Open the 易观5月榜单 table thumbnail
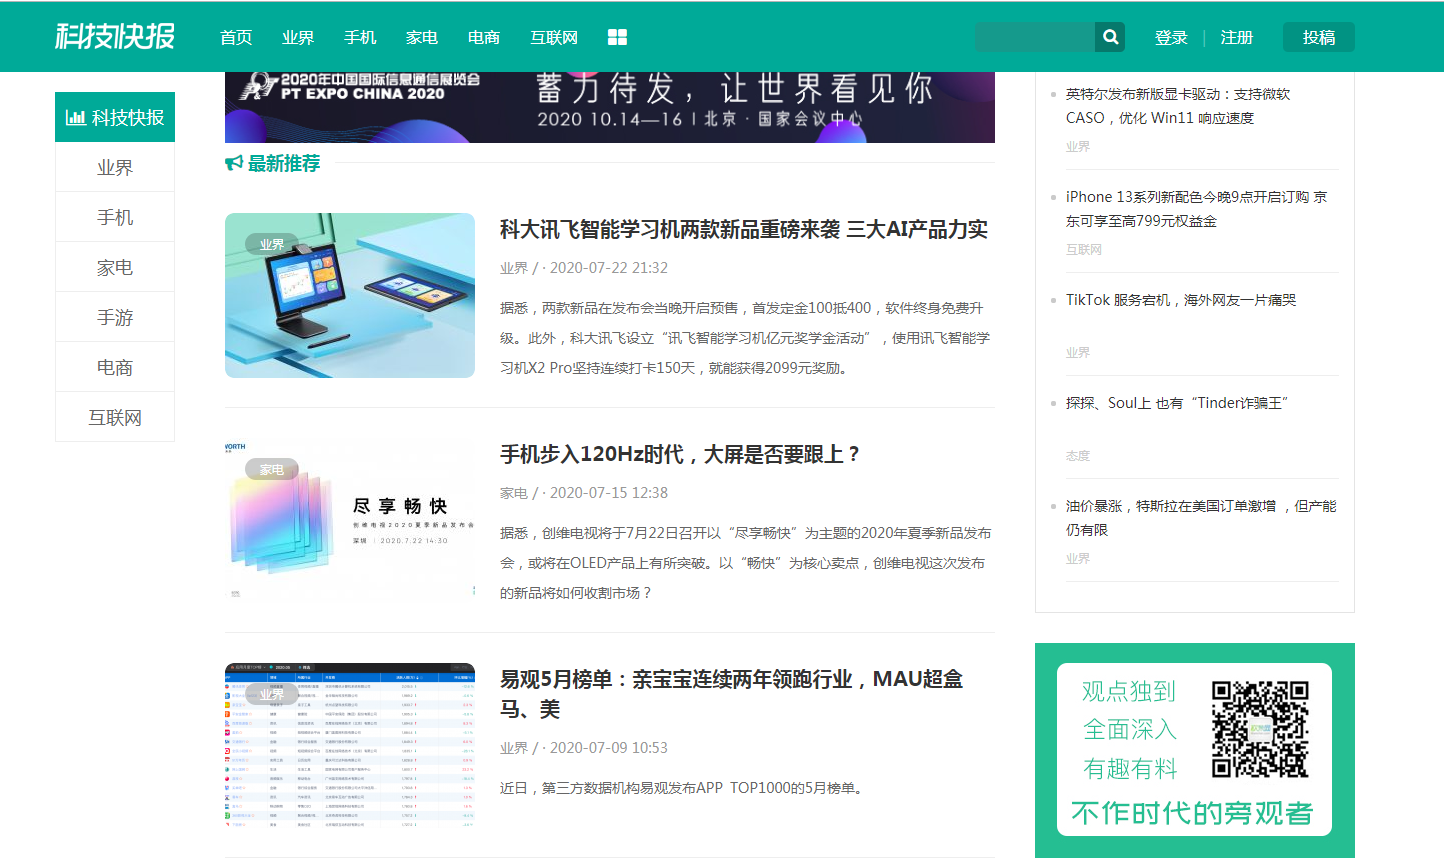1444x865 pixels. (x=350, y=745)
